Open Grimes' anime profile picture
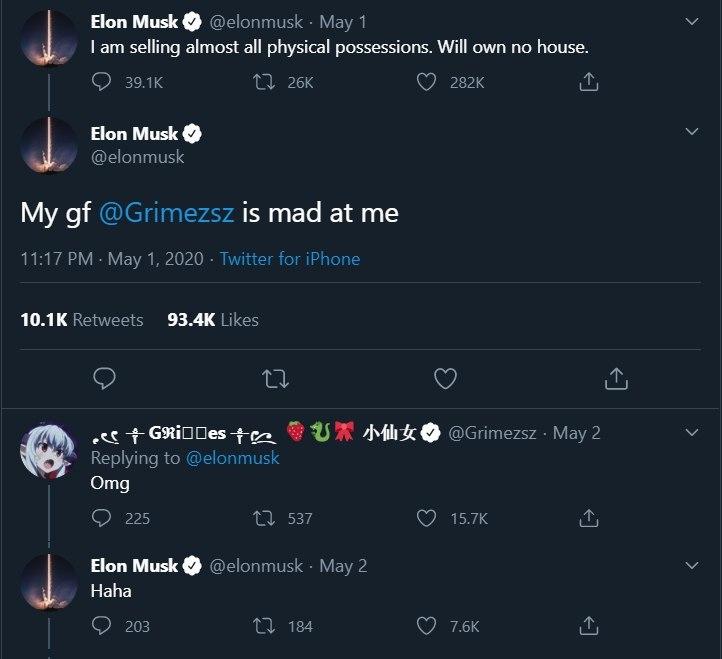 coord(49,449)
